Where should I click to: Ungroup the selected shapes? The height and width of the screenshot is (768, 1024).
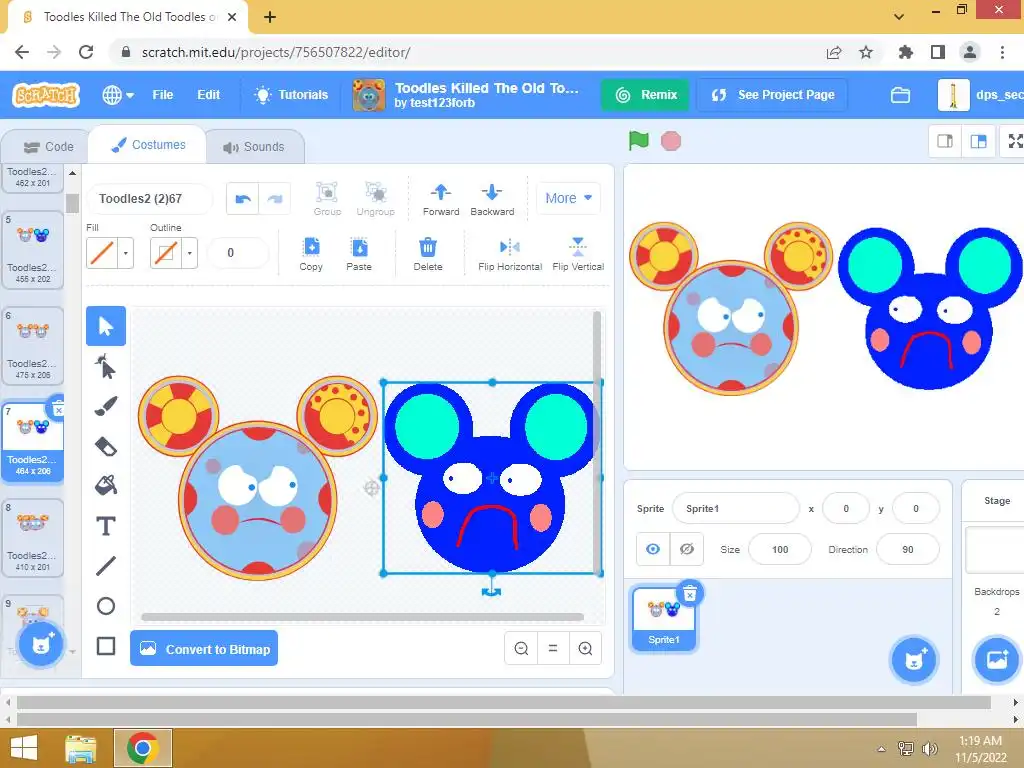pos(376,199)
